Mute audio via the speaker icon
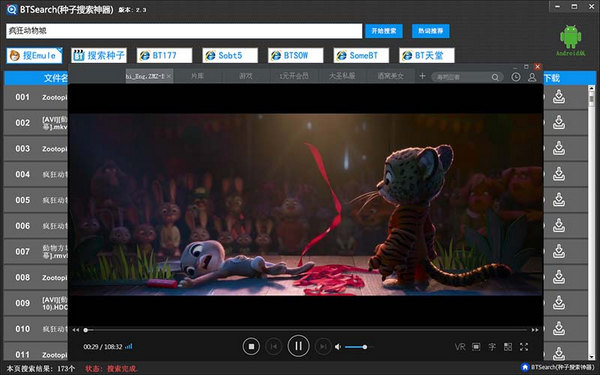Screen dimensions: 600x375 (x=338, y=347)
